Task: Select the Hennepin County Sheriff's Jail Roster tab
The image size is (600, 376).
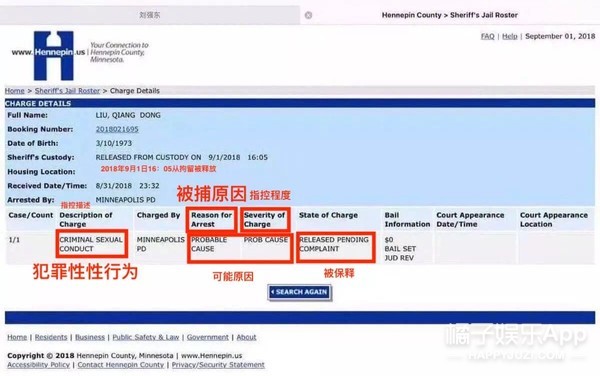Action: pos(450,15)
